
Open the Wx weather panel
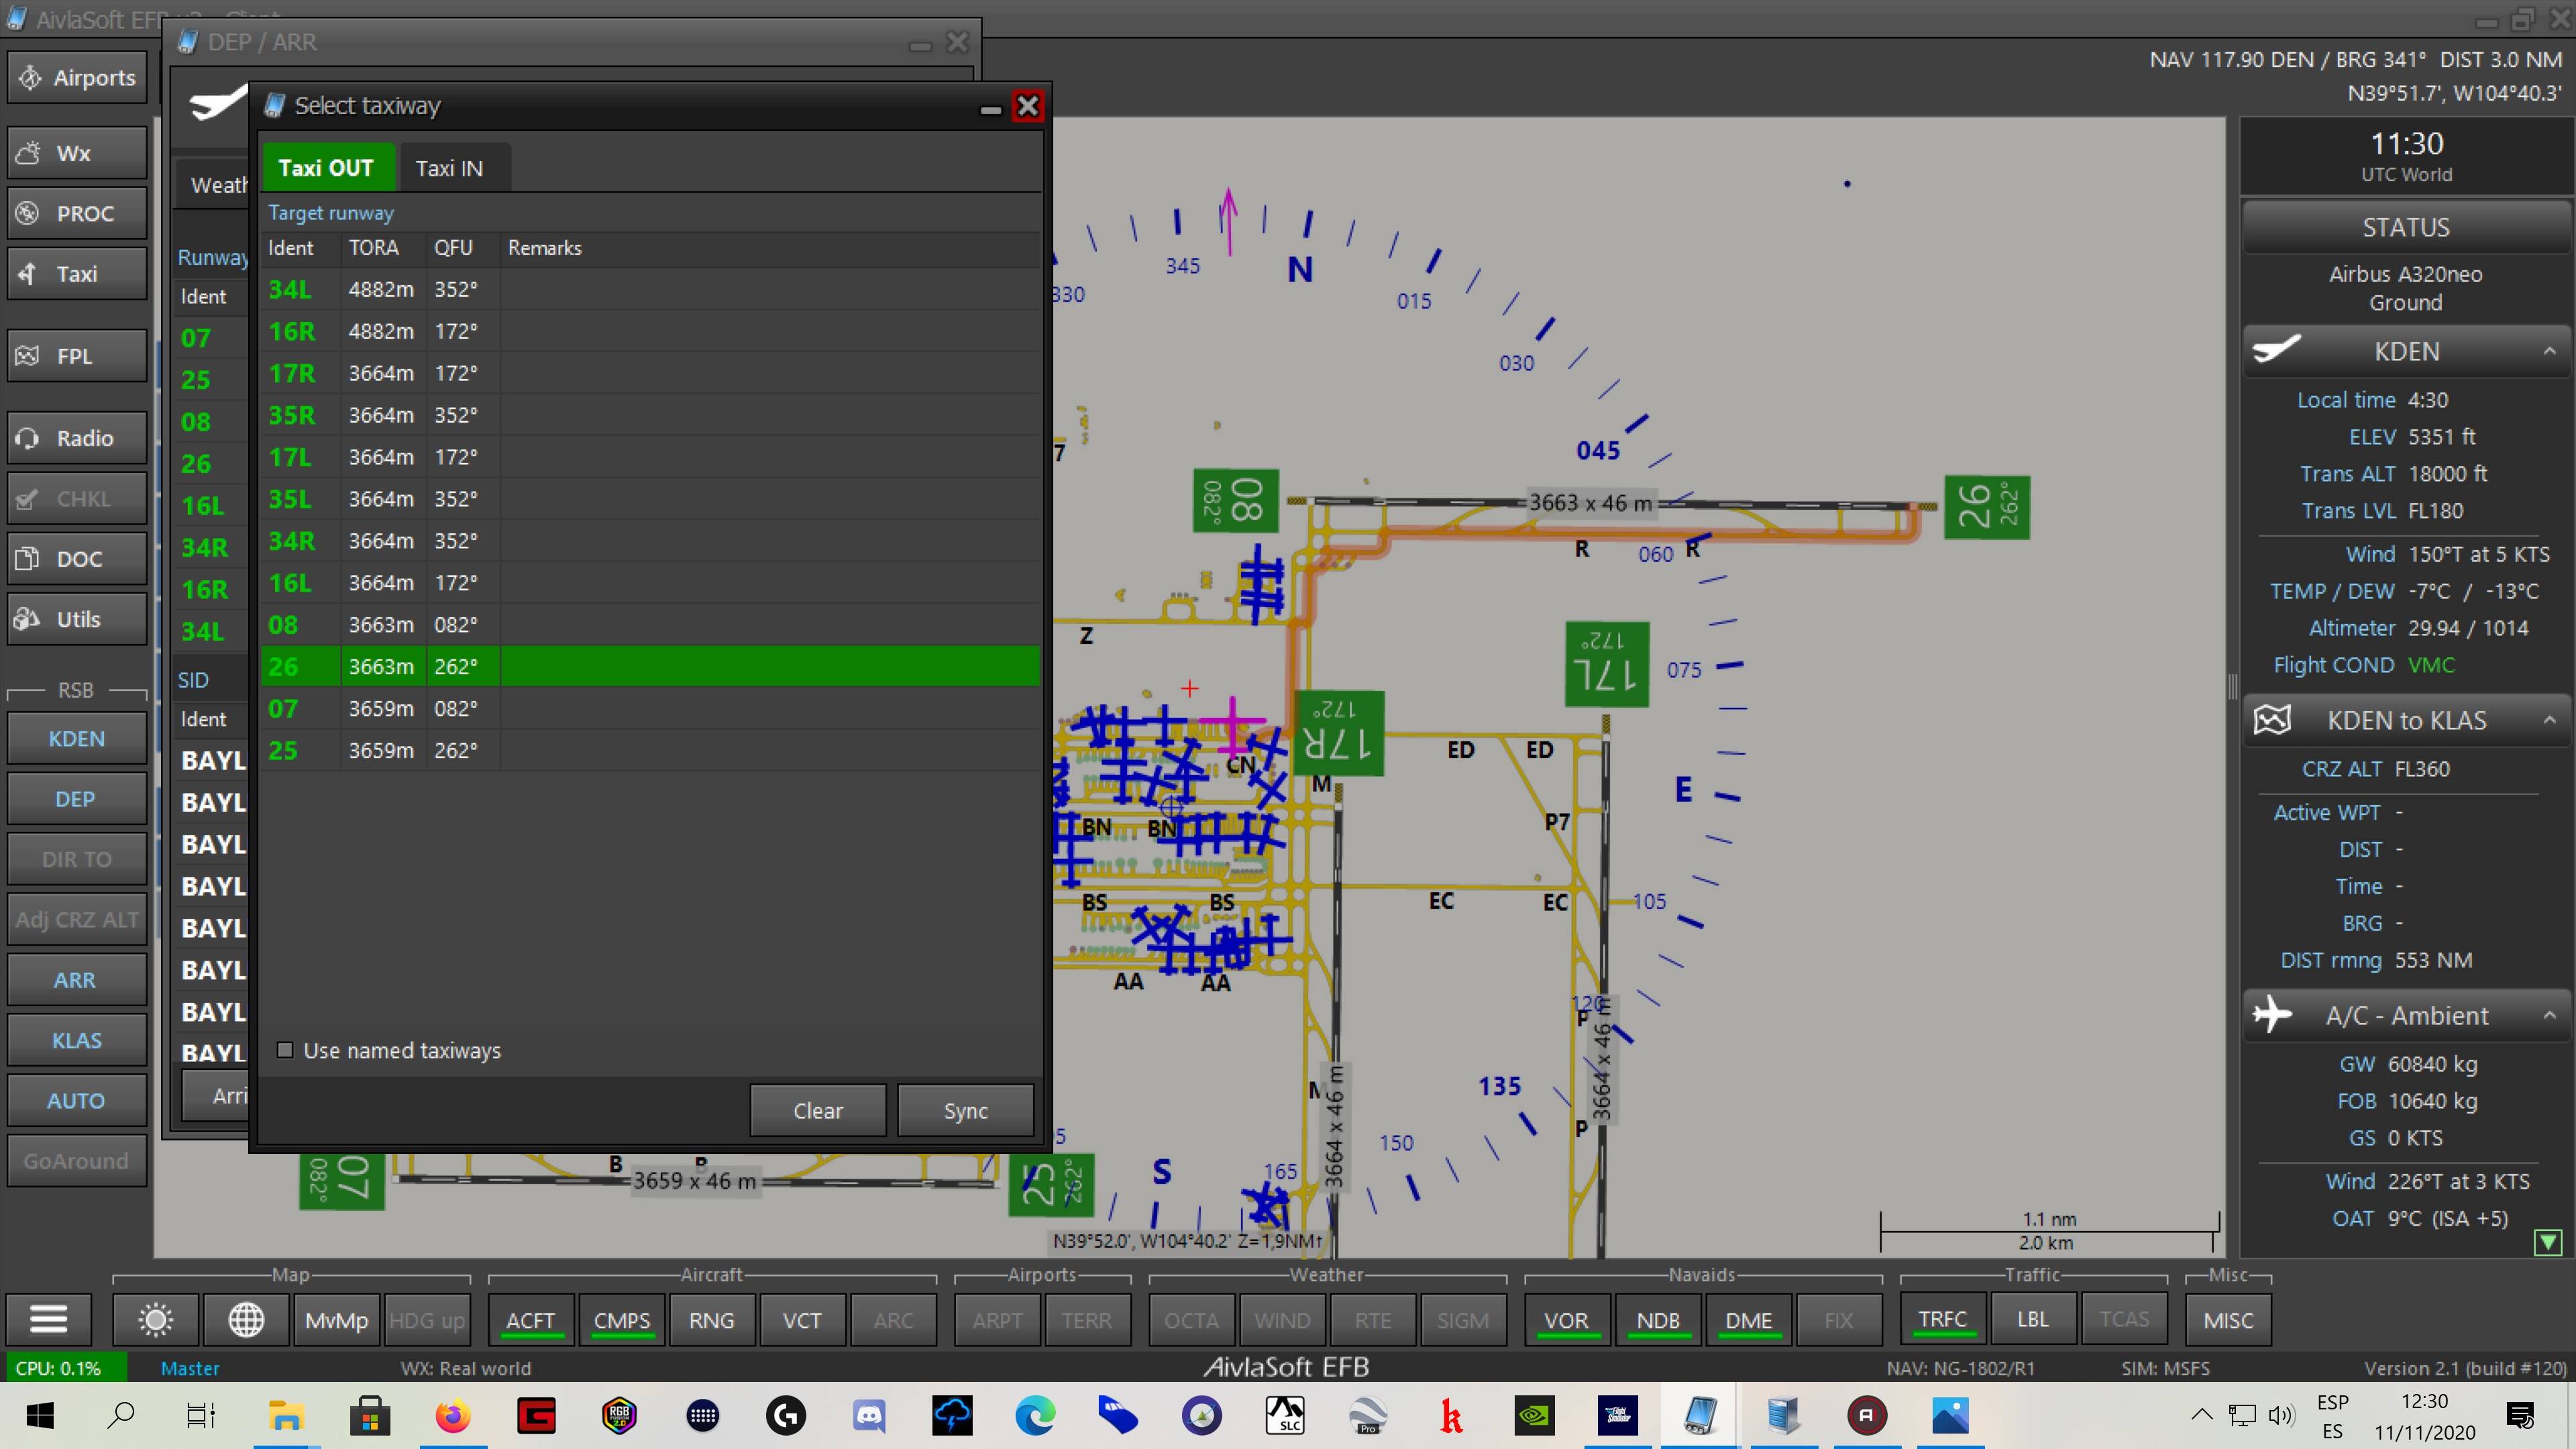tap(77, 153)
